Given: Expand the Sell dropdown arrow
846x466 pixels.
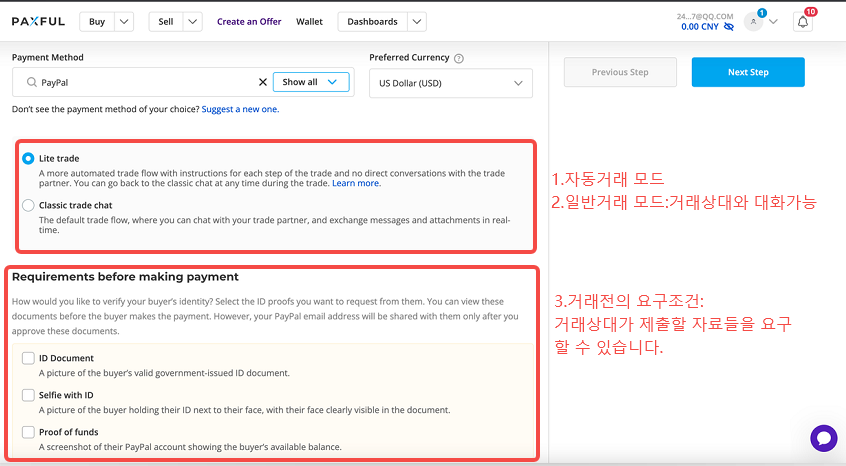Looking at the screenshot, I should pos(193,22).
